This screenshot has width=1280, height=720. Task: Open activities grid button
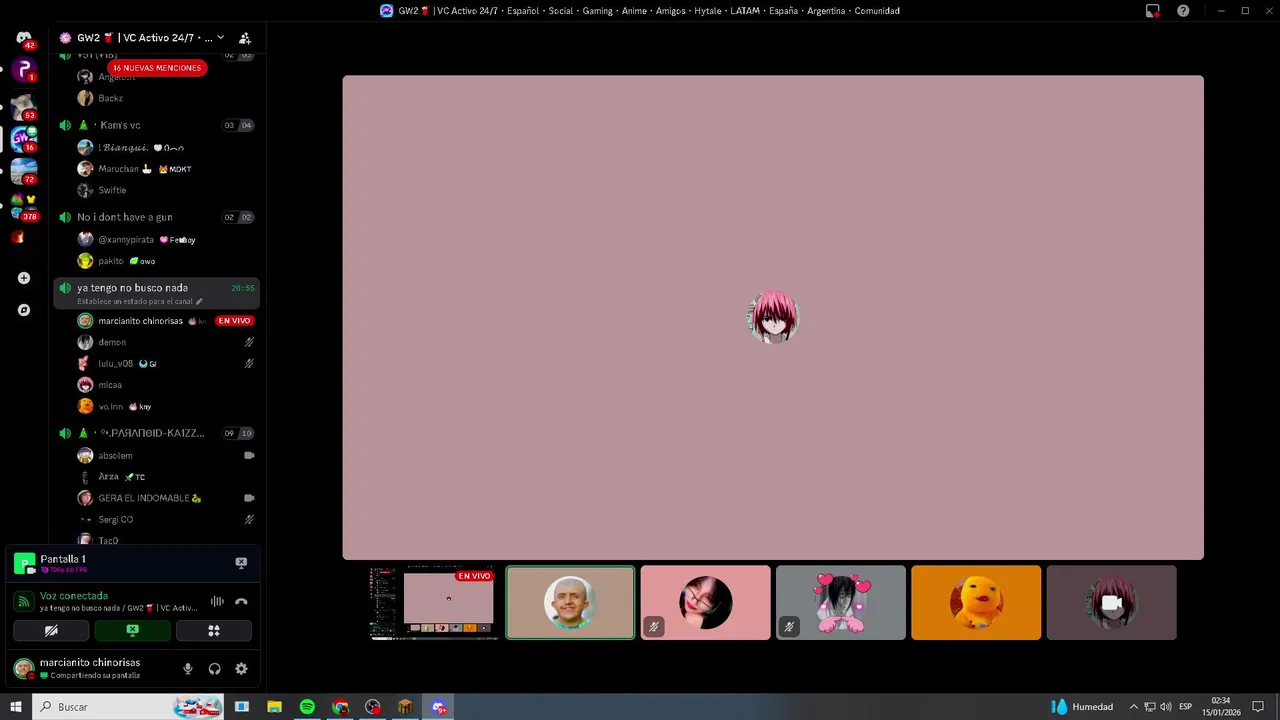point(213,631)
